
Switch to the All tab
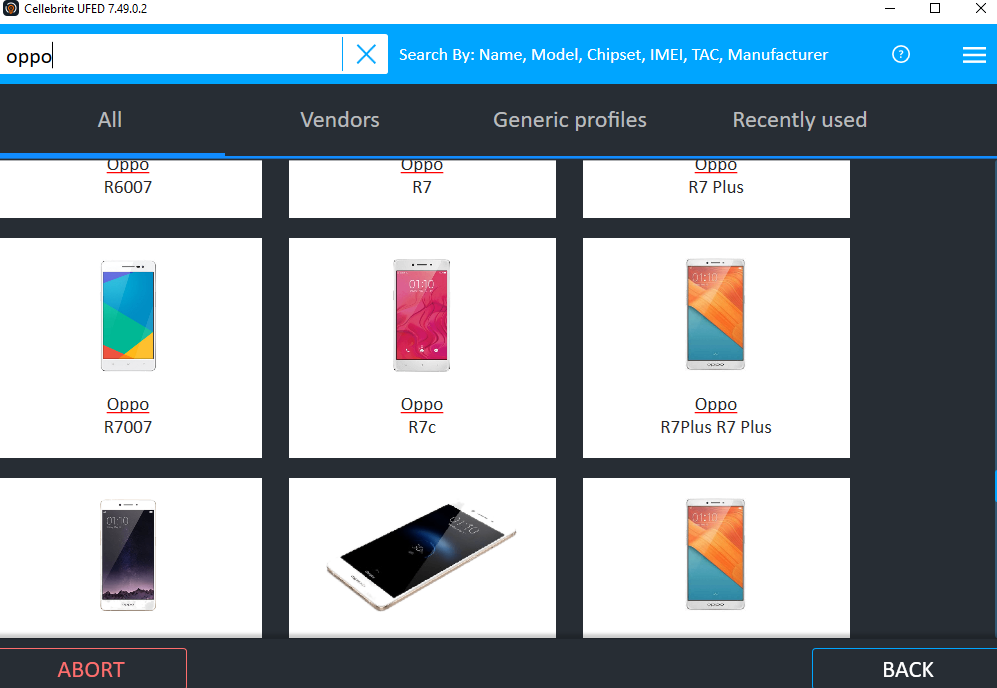tap(110, 120)
